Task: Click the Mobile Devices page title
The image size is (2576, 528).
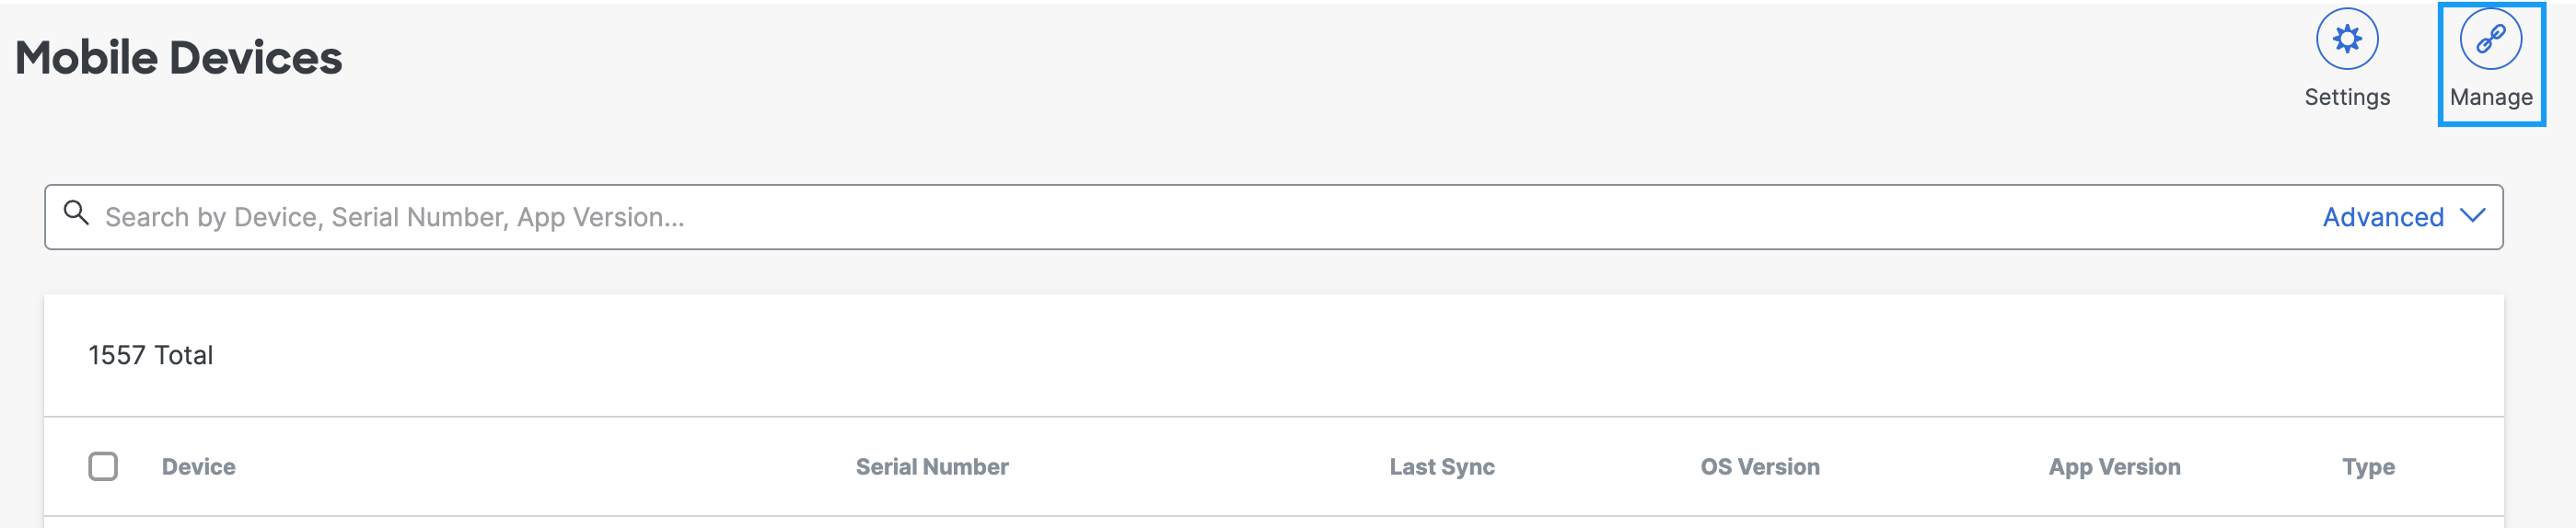Action: pos(179,58)
